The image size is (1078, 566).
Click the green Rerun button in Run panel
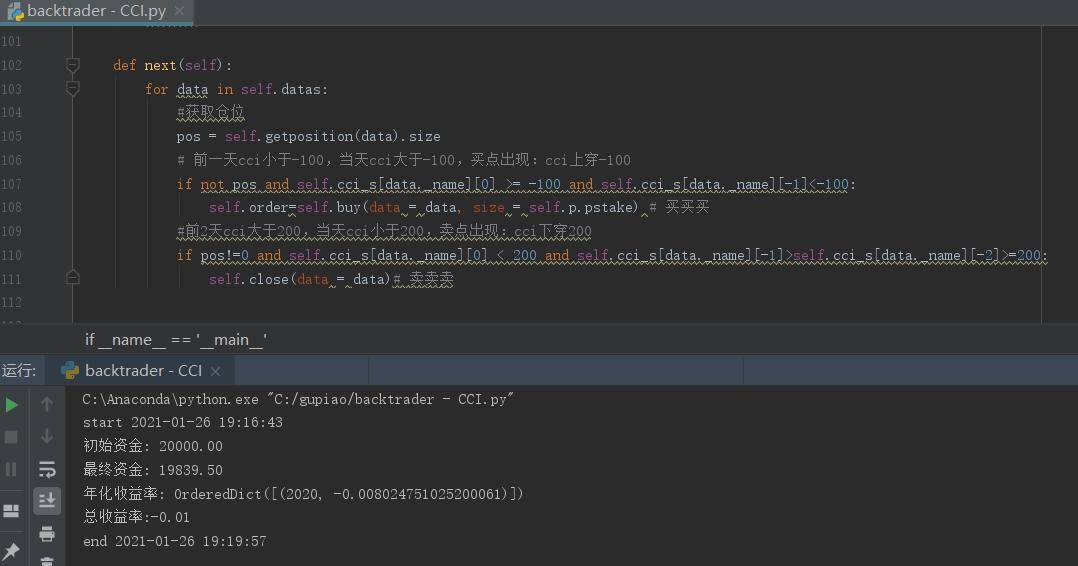[x=12, y=404]
